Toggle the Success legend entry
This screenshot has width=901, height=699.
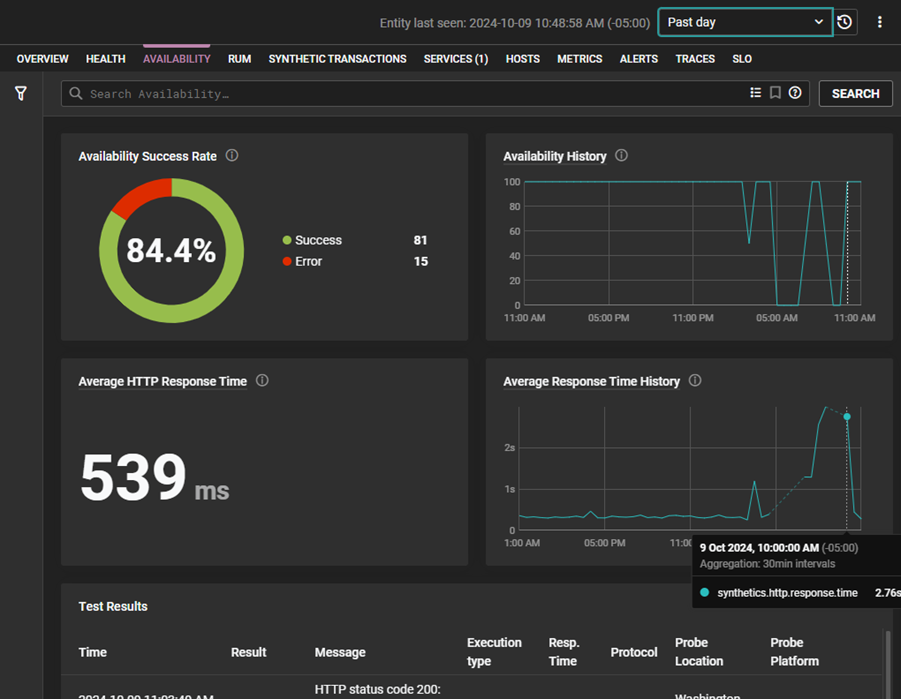pyautogui.click(x=318, y=240)
